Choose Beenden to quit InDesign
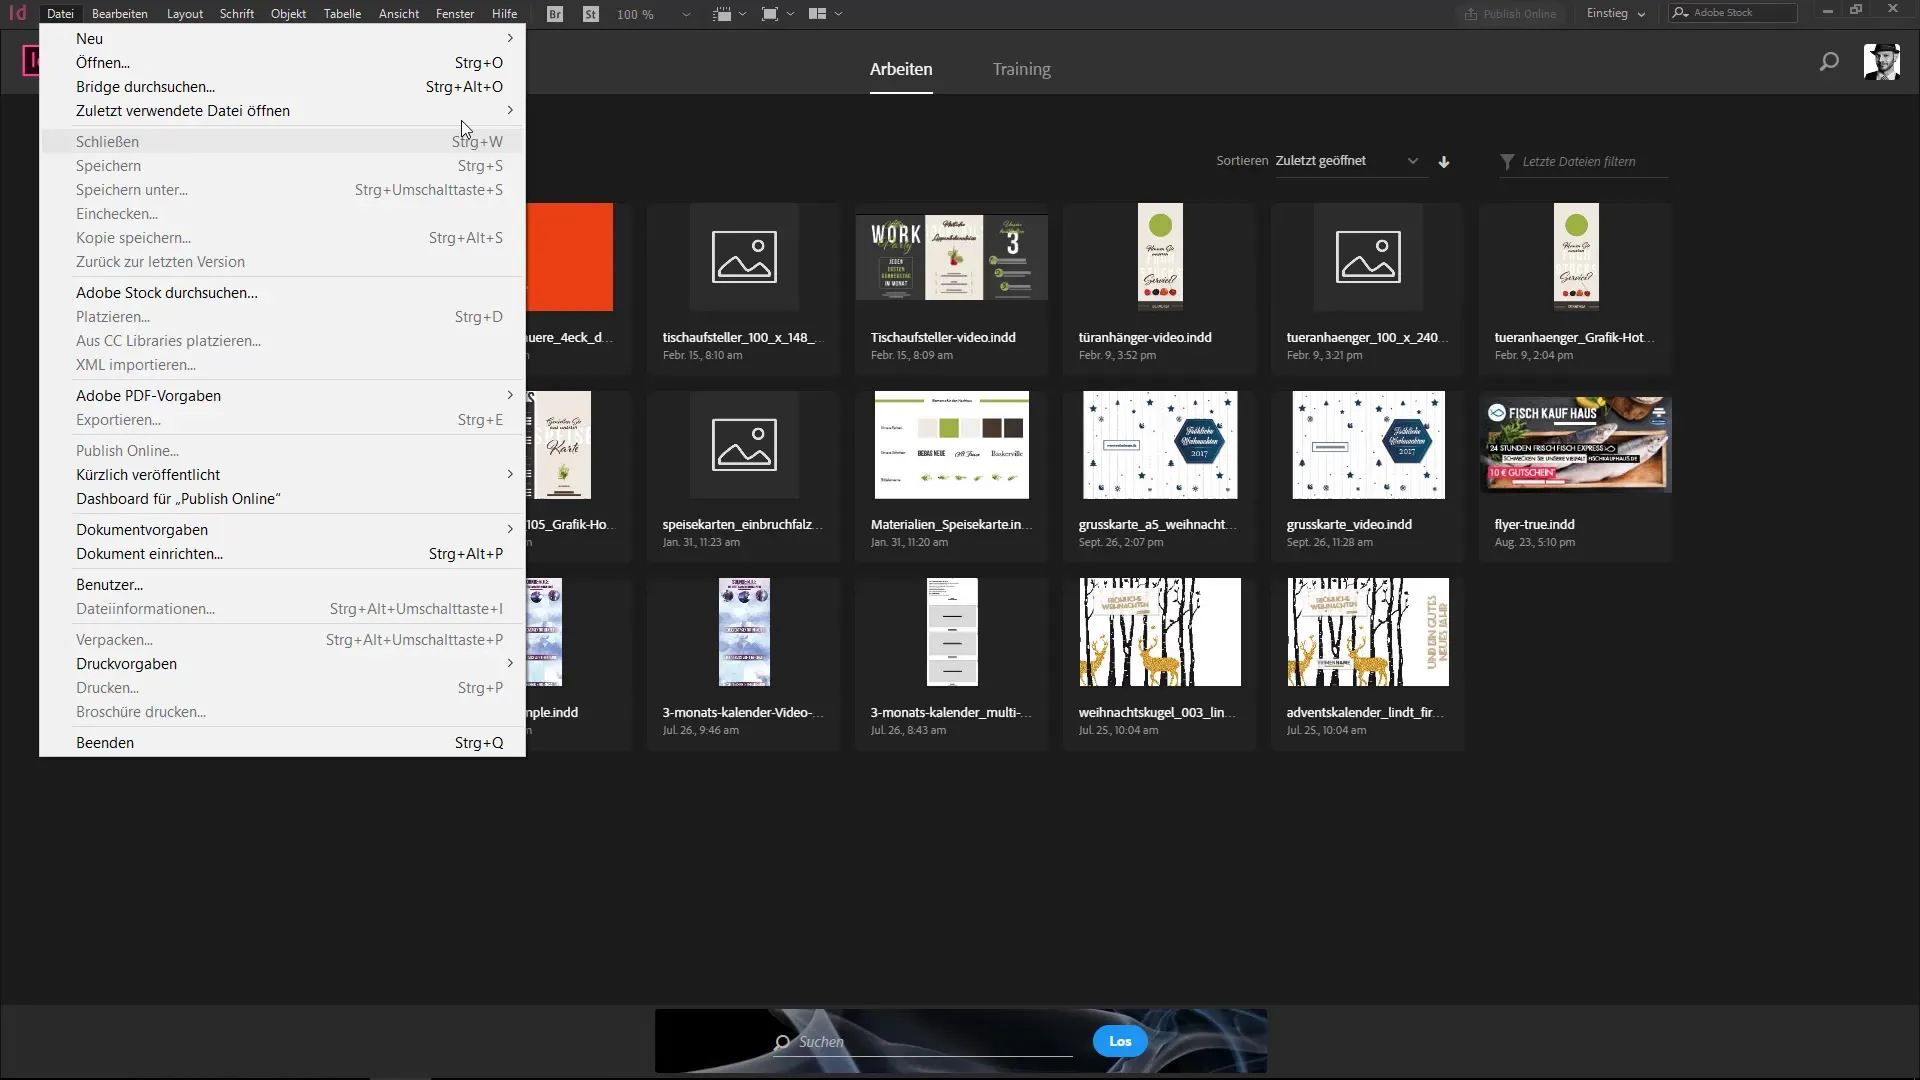The height and width of the screenshot is (1080, 1920). click(x=283, y=743)
